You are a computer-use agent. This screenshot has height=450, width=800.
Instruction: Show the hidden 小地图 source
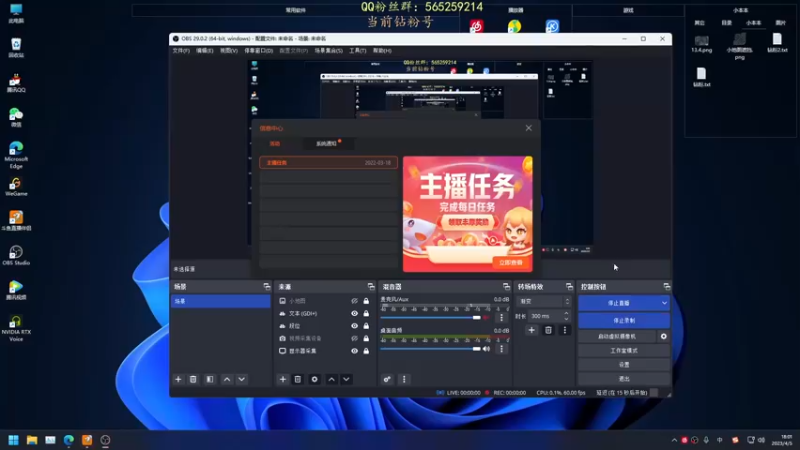click(x=354, y=301)
